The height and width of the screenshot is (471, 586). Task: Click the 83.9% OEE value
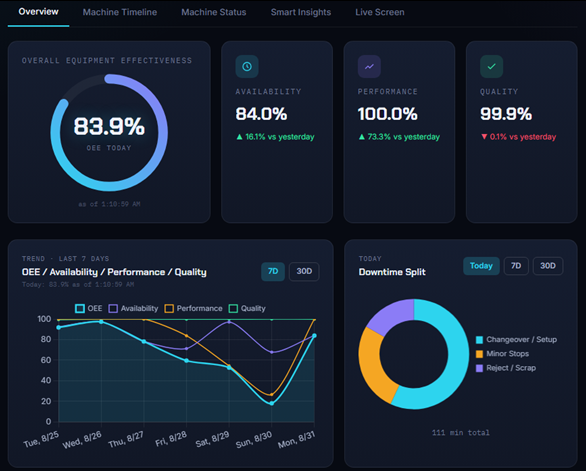(x=109, y=126)
